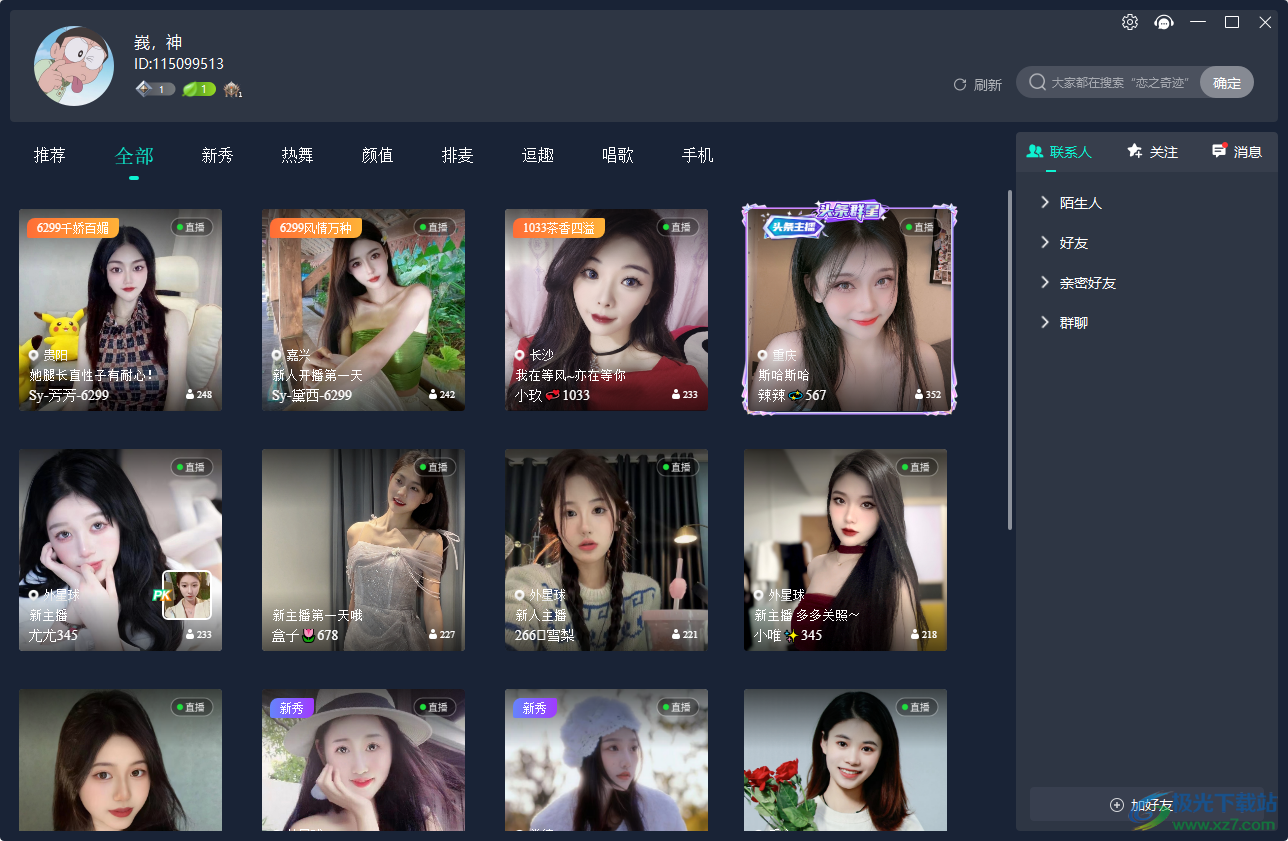Open settings gear icon in title bar
Image resolution: width=1288 pixels, height=841 pixels.
1130,22
